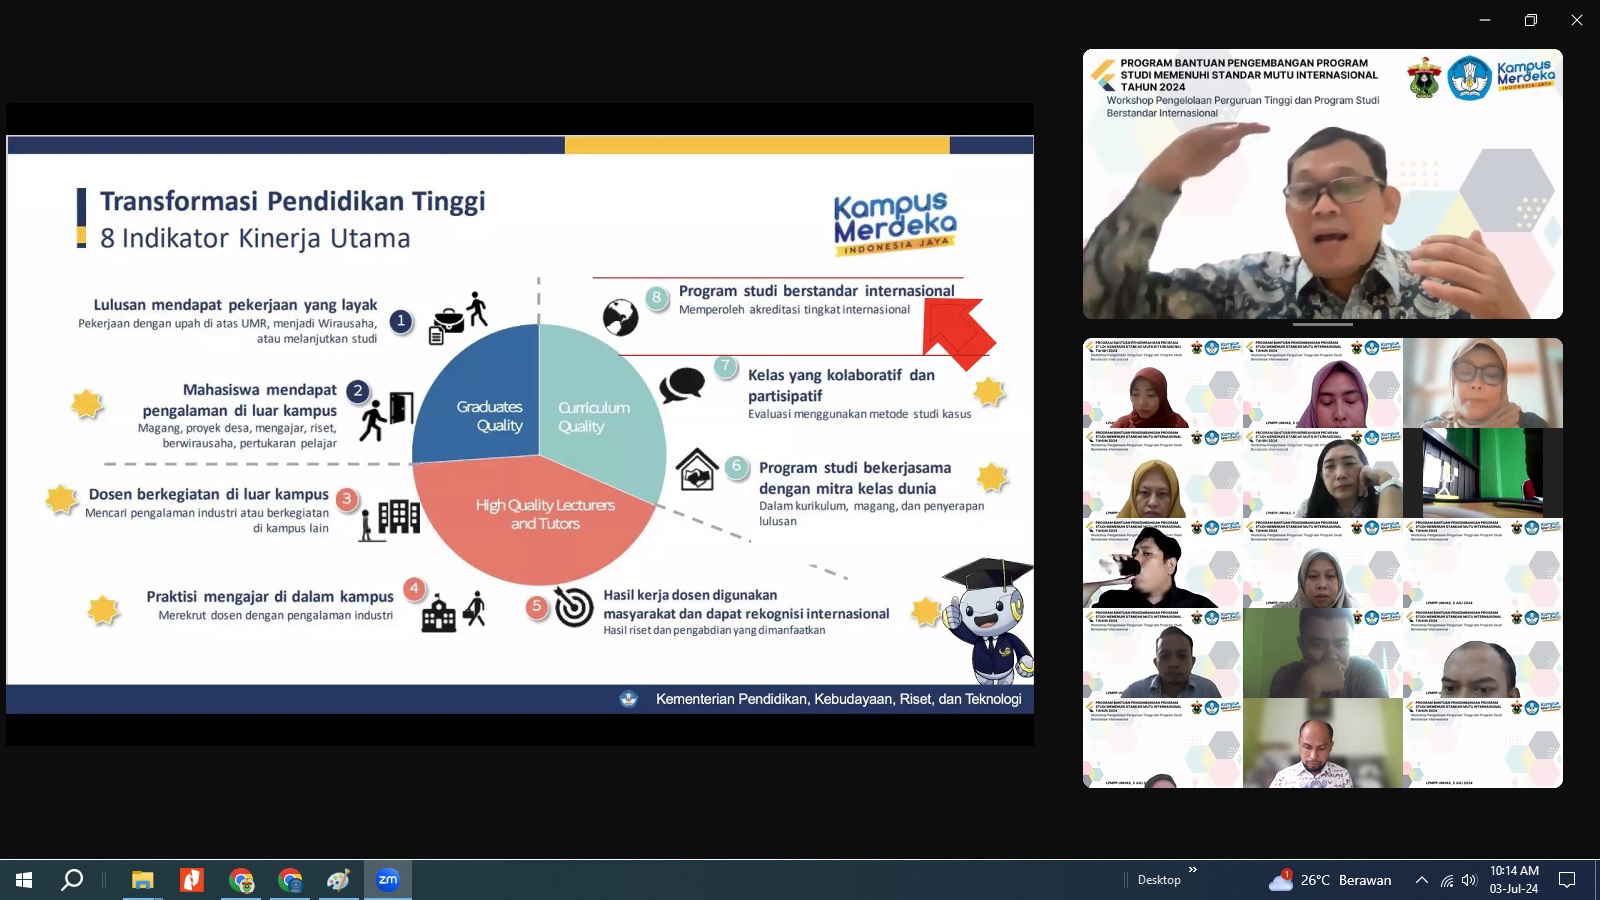Open the network Wi-Fi tray icon
Screen dimensions: 1600x900
1446,880
